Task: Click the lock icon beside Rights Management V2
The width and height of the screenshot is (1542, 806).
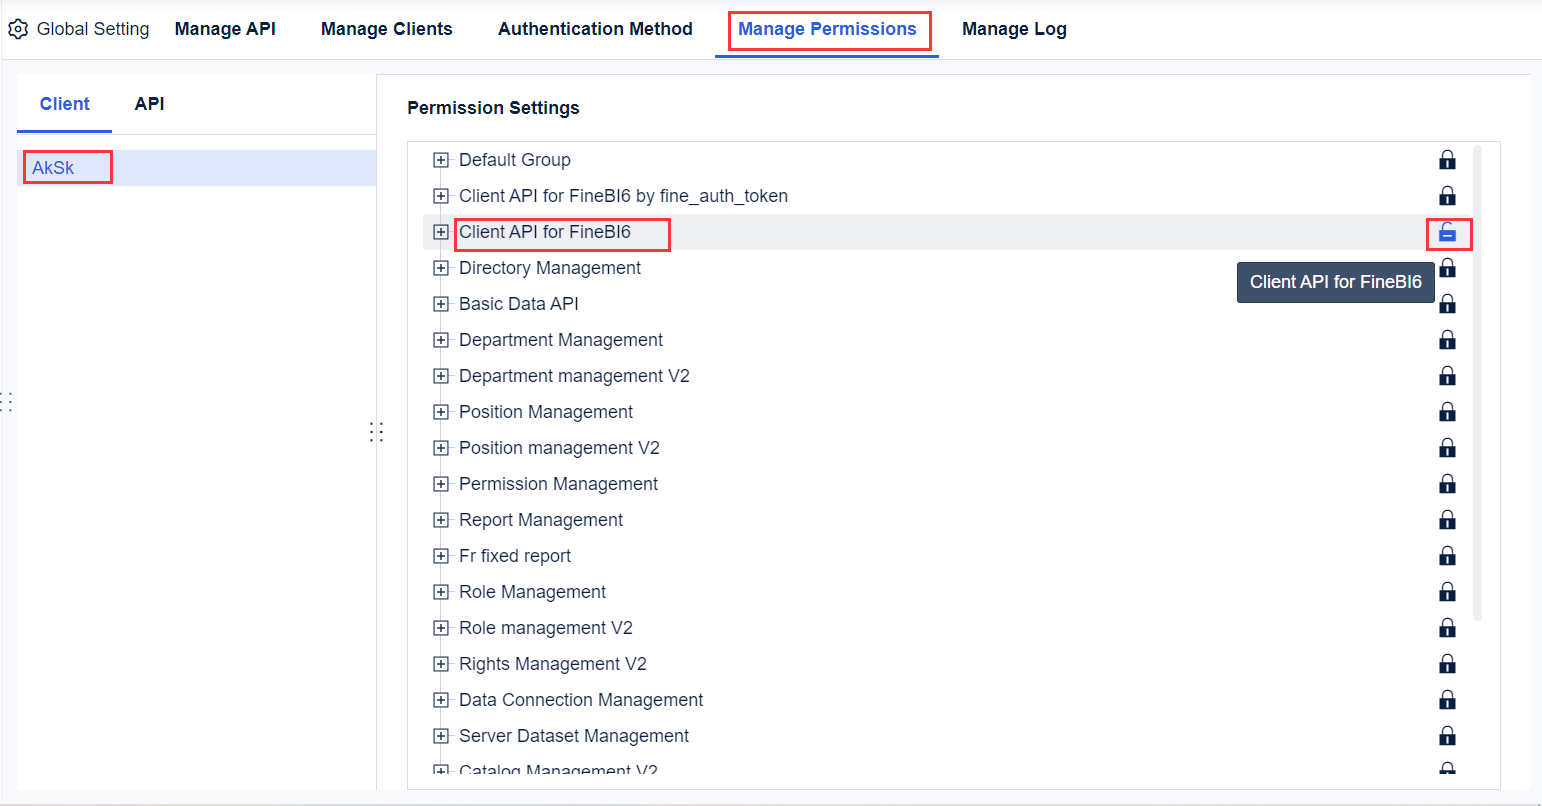Action: [1448, 664]
